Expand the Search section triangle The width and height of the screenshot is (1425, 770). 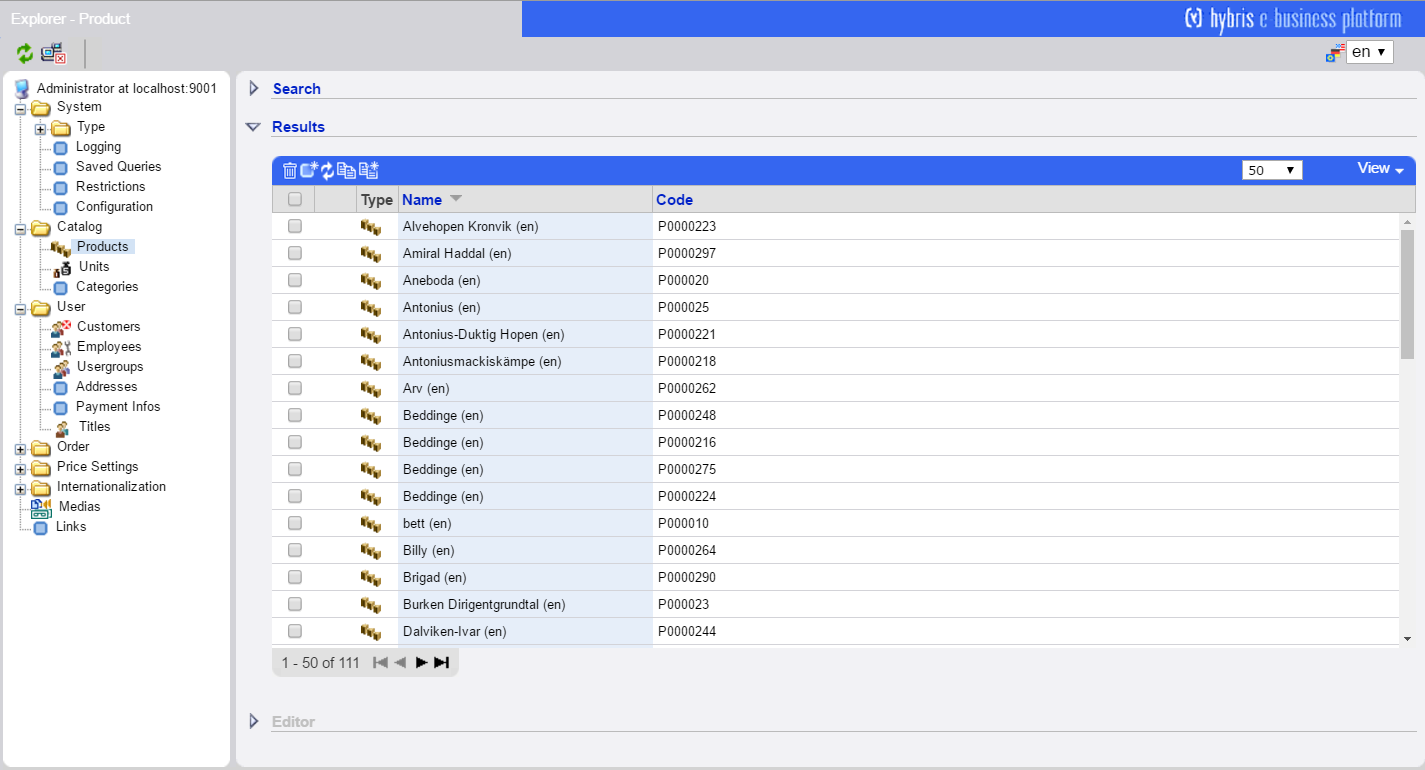[x=254, y=88]
